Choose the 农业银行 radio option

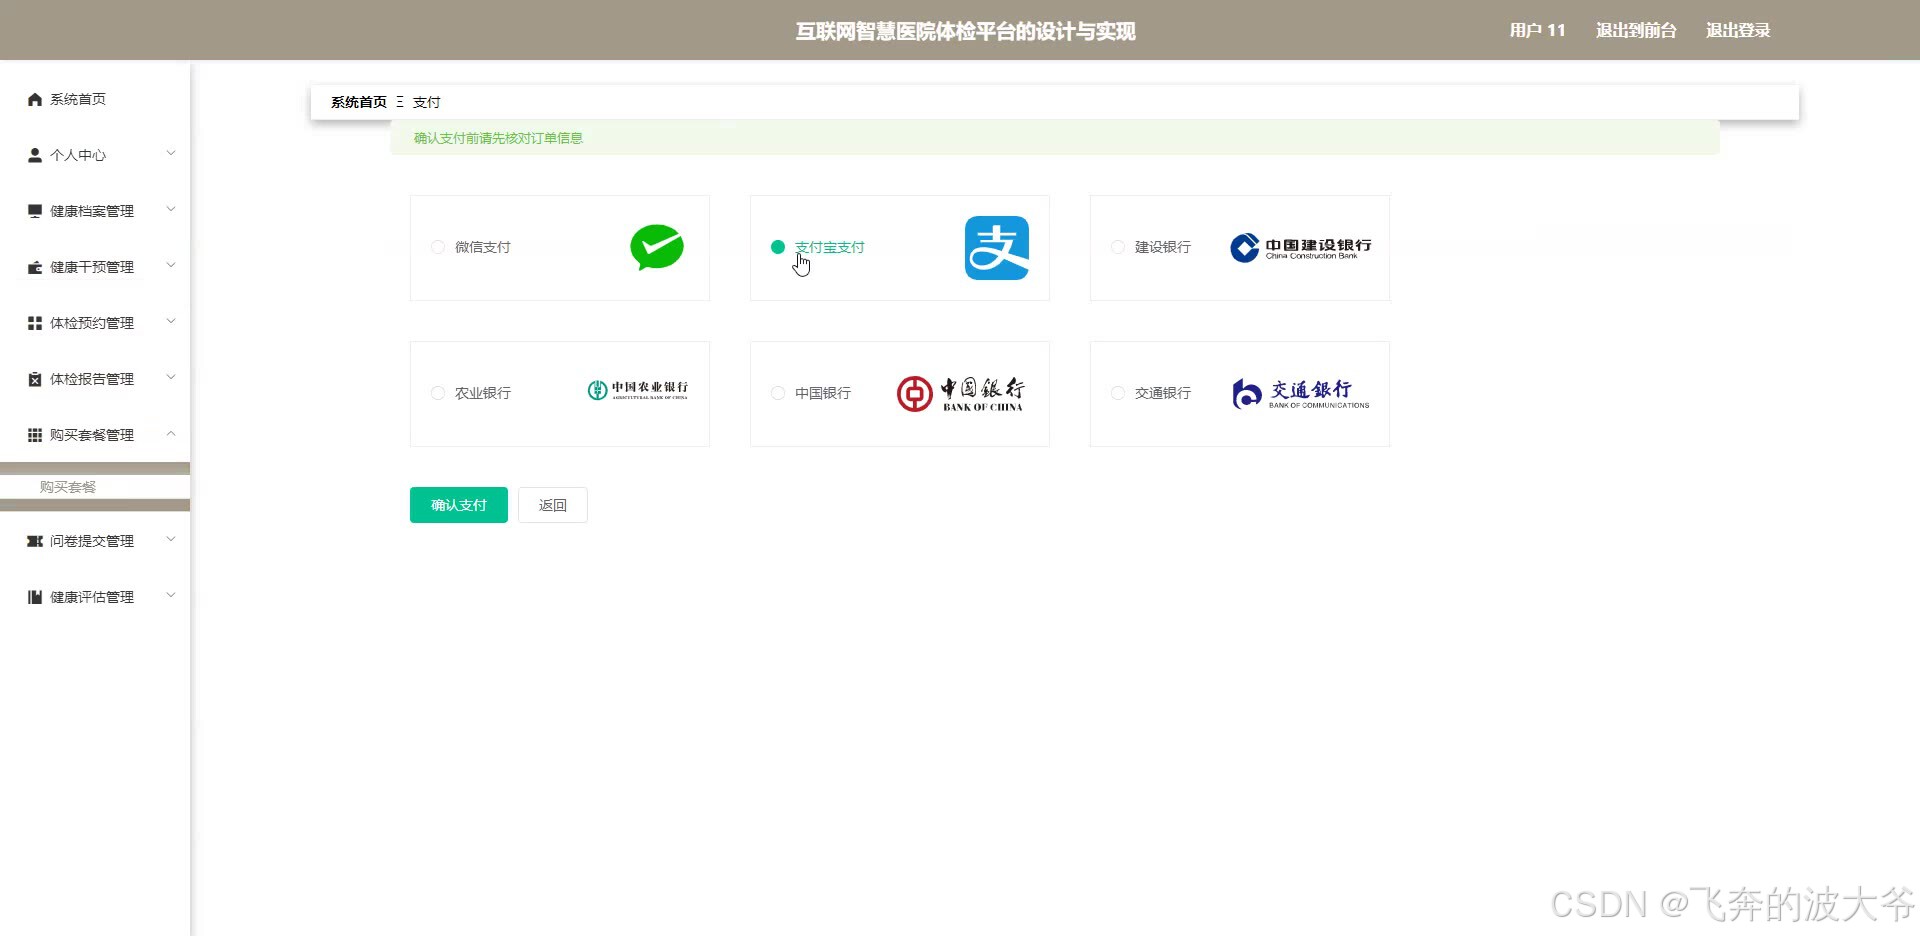coord(438,393)
